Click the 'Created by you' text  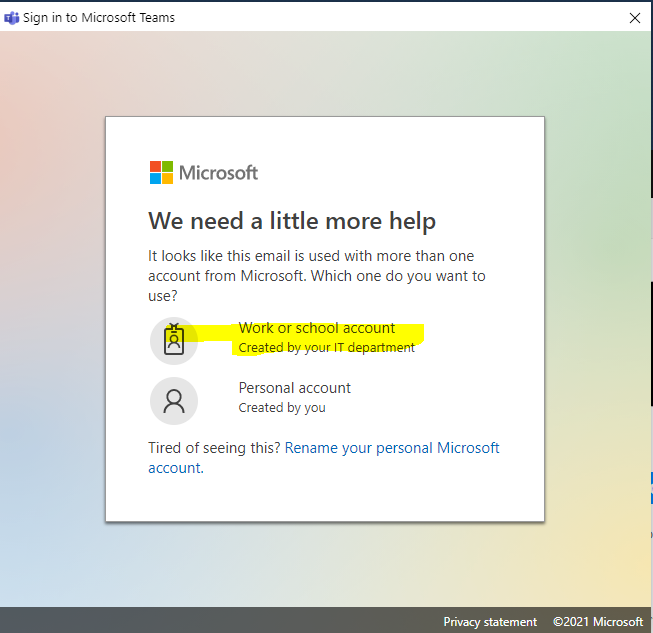point(282,407)
